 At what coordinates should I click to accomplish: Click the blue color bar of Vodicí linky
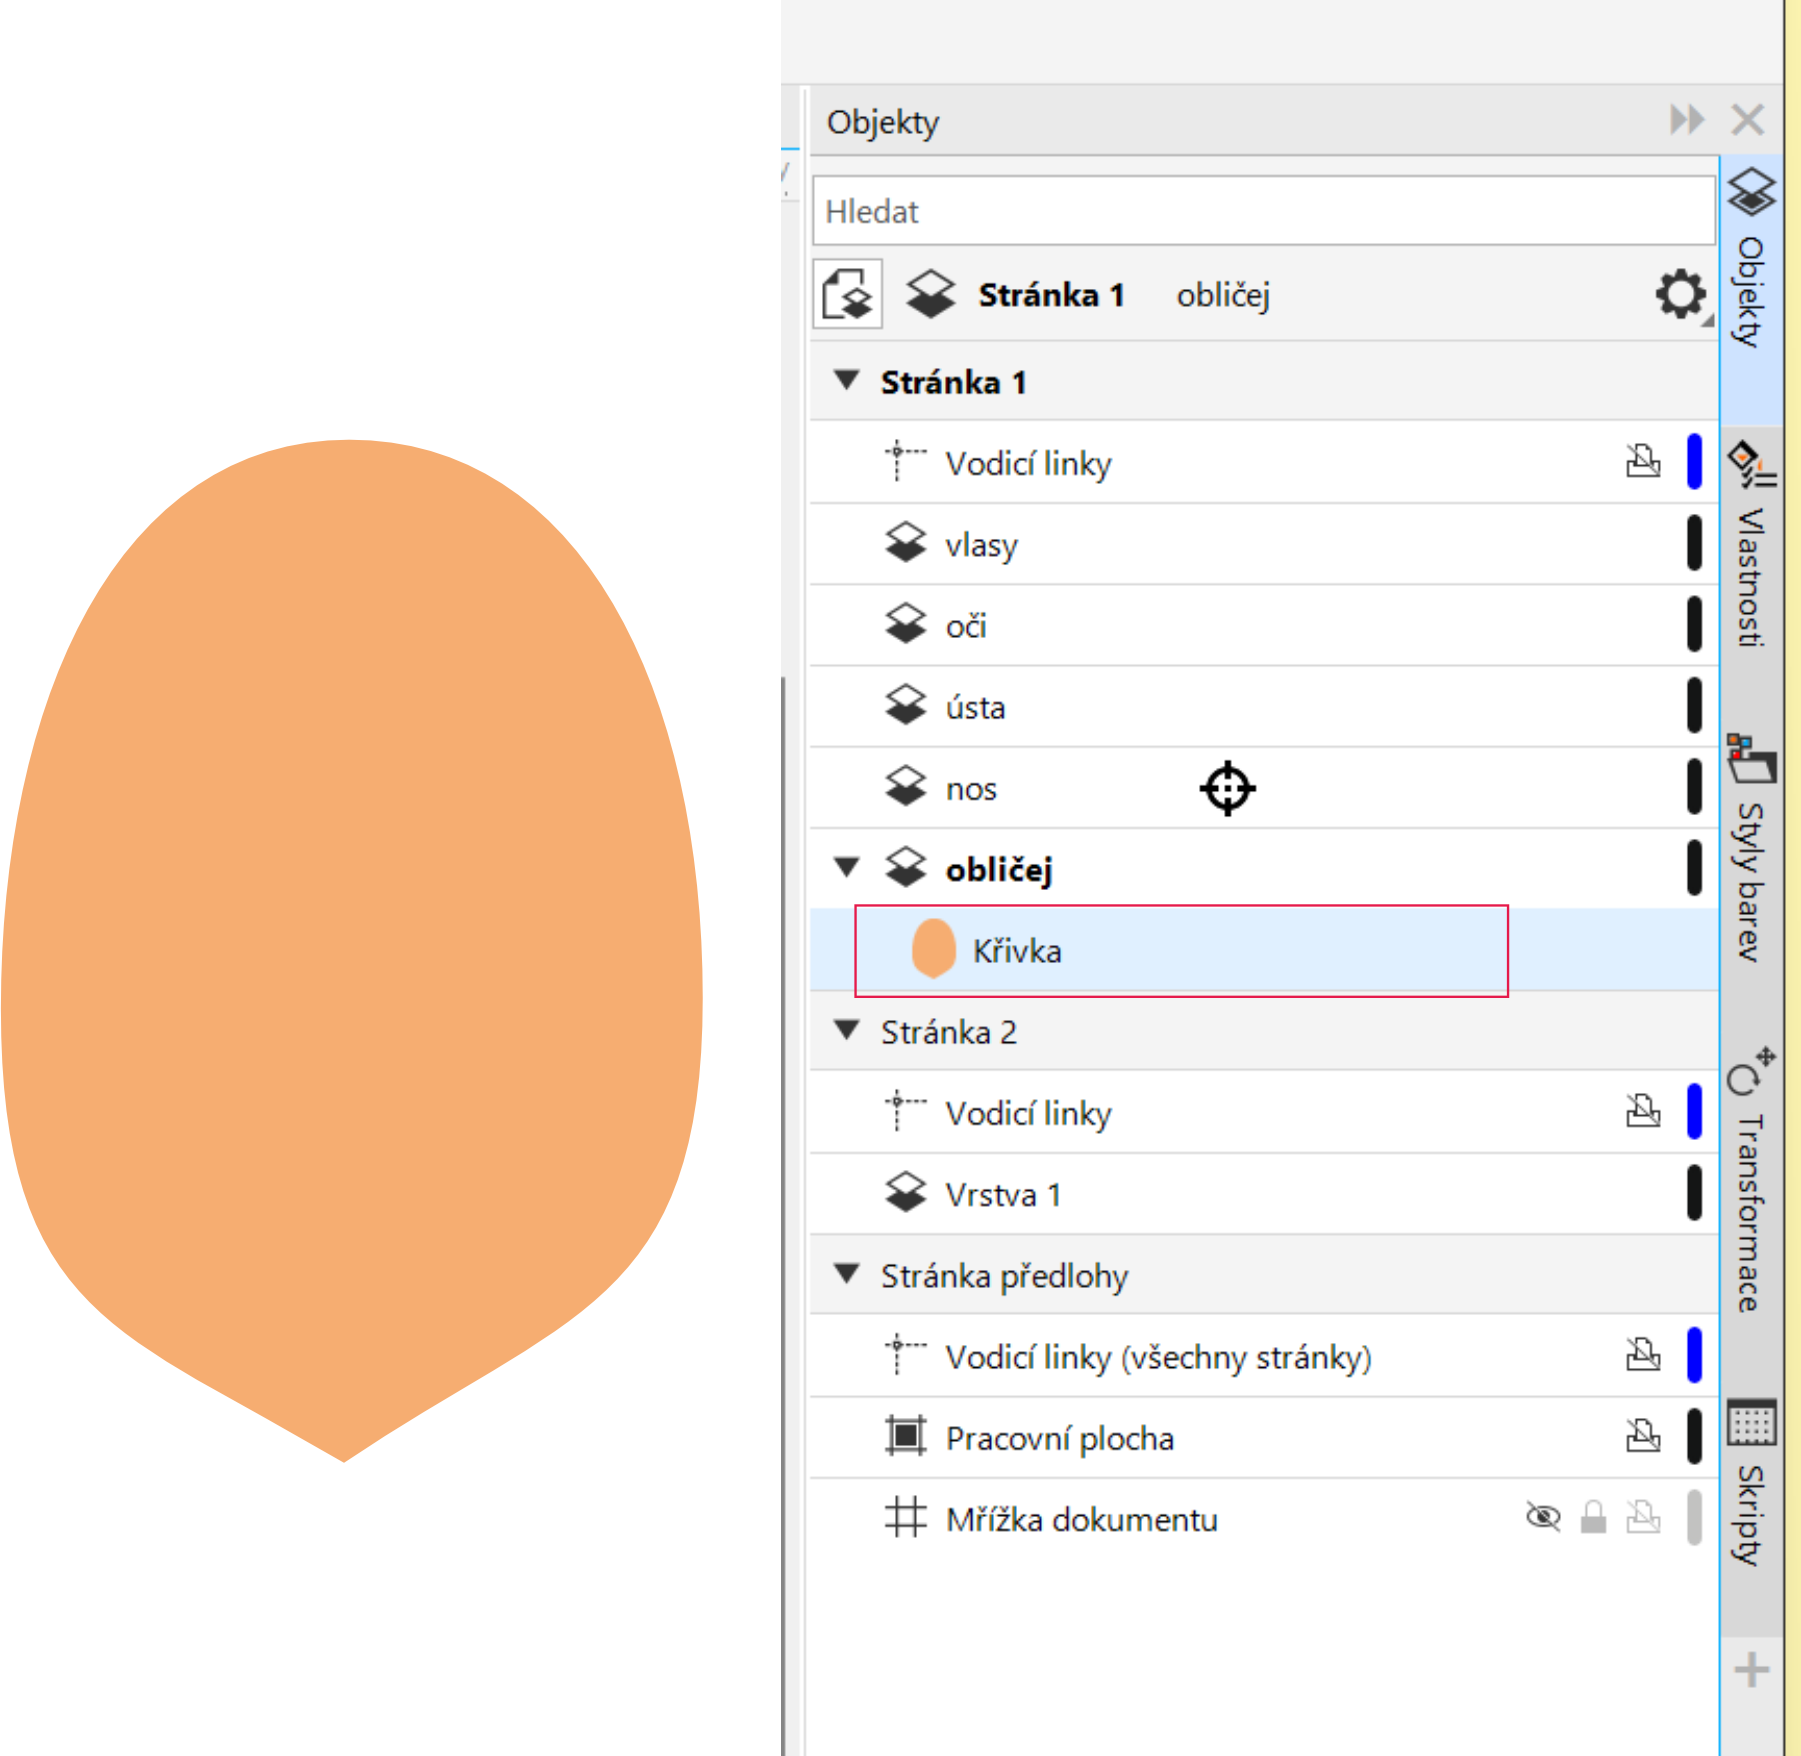click(1694, 462)
